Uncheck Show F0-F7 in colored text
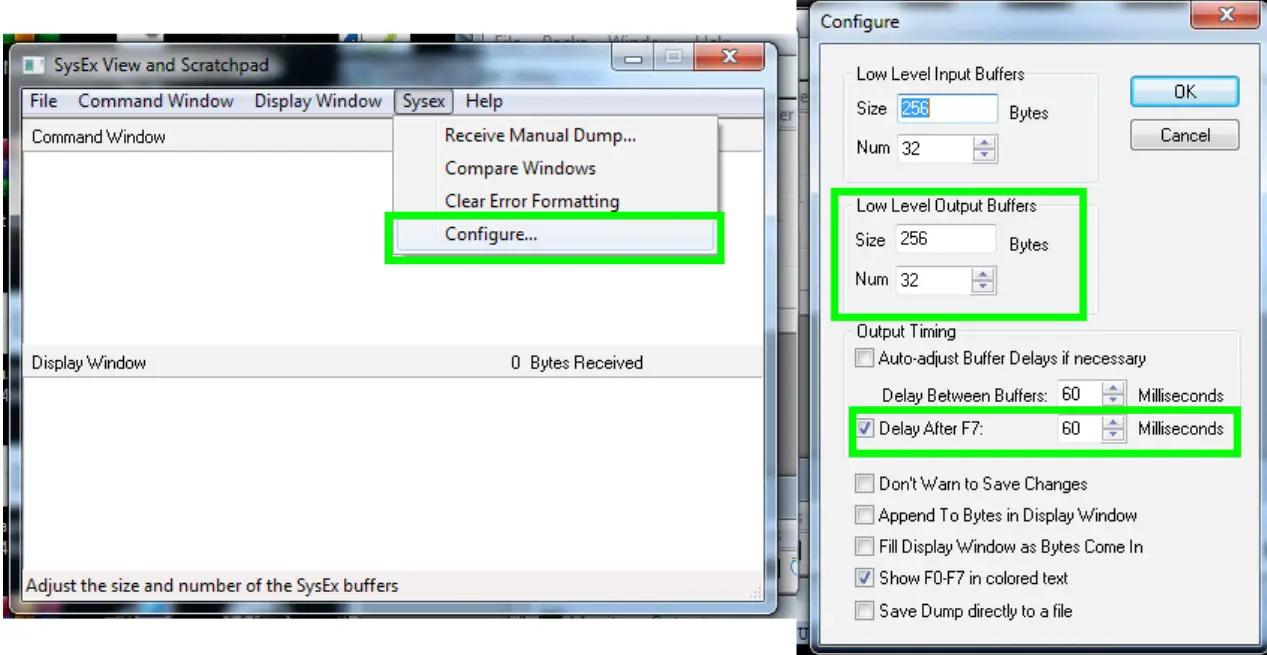This screenshot has height=655, width=1267. [864, 578]
